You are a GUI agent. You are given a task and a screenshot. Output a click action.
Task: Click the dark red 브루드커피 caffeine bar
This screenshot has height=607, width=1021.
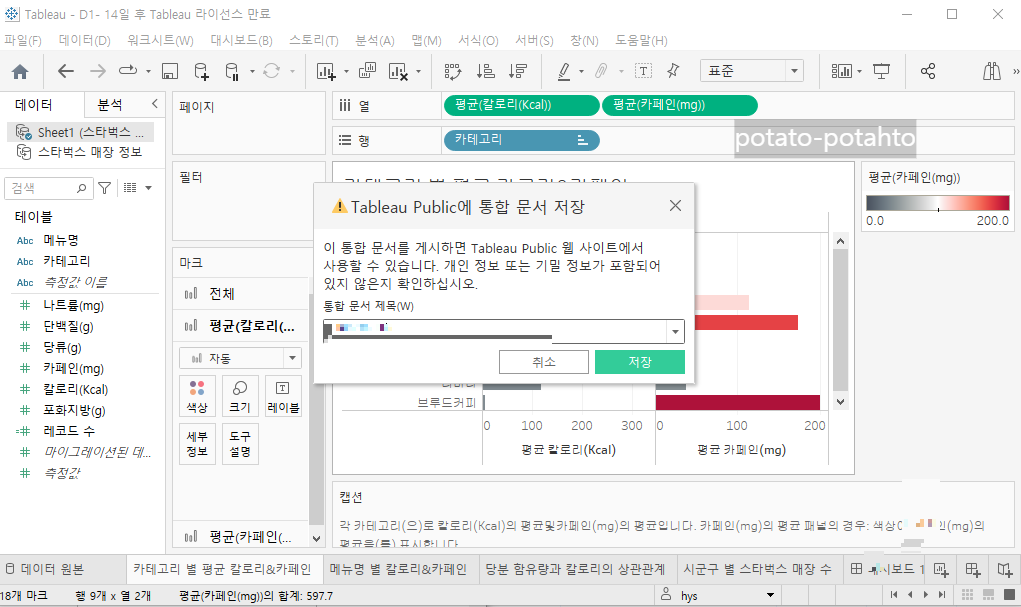(737, 402)
